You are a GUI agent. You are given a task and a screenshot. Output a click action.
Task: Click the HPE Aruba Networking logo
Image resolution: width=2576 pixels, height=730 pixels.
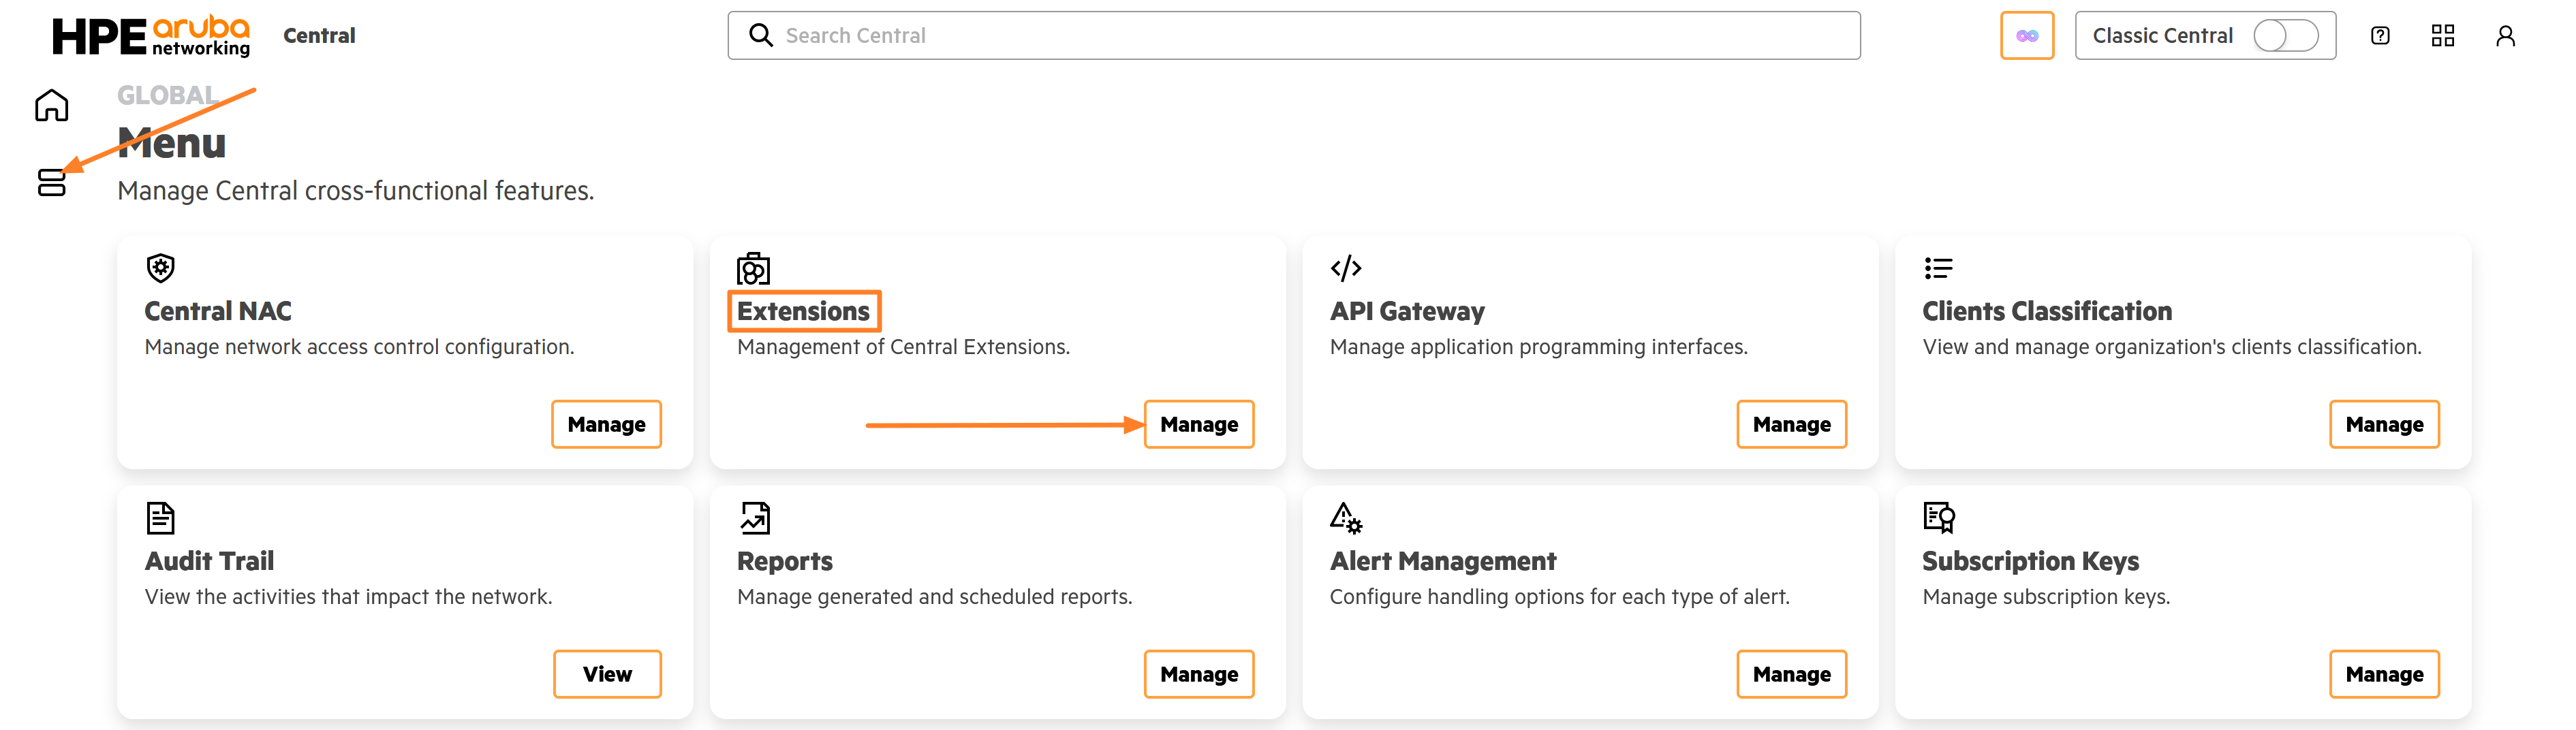point(151,36)
